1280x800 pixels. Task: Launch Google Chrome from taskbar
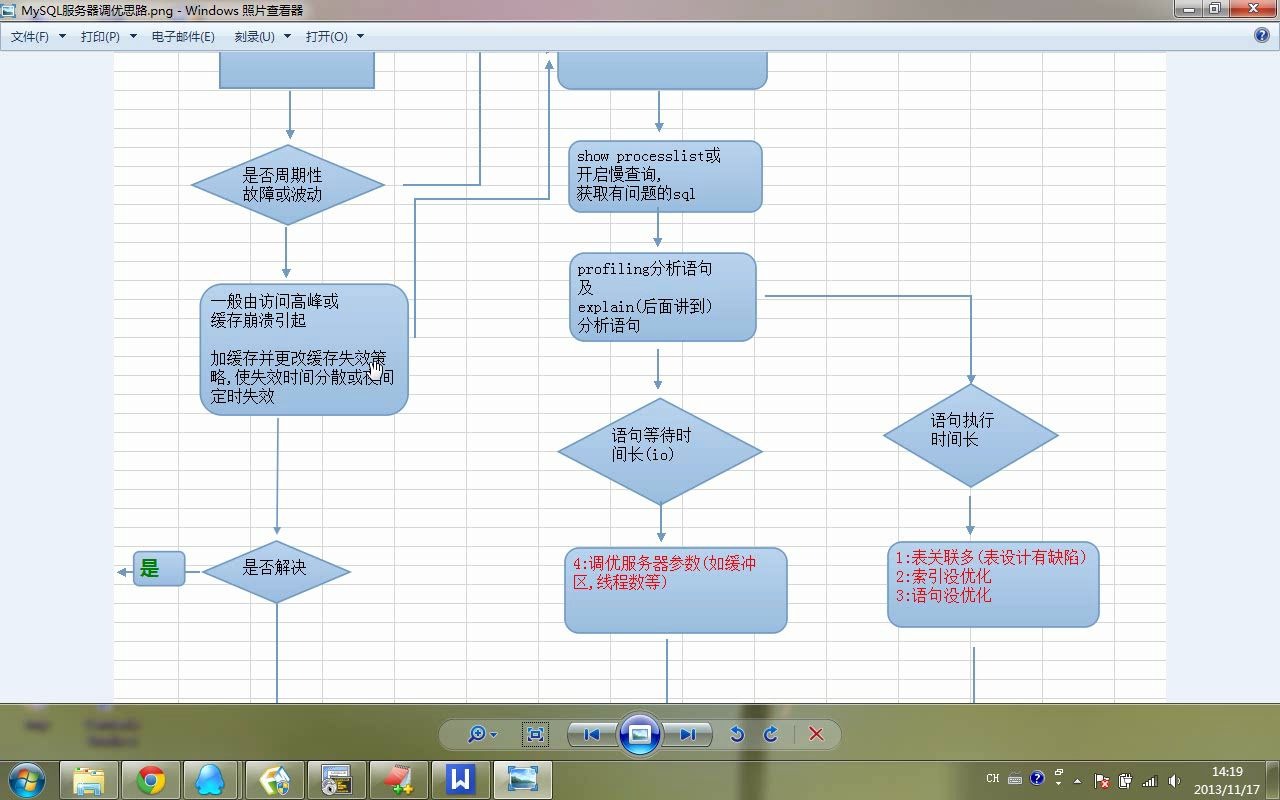(151, 780)
